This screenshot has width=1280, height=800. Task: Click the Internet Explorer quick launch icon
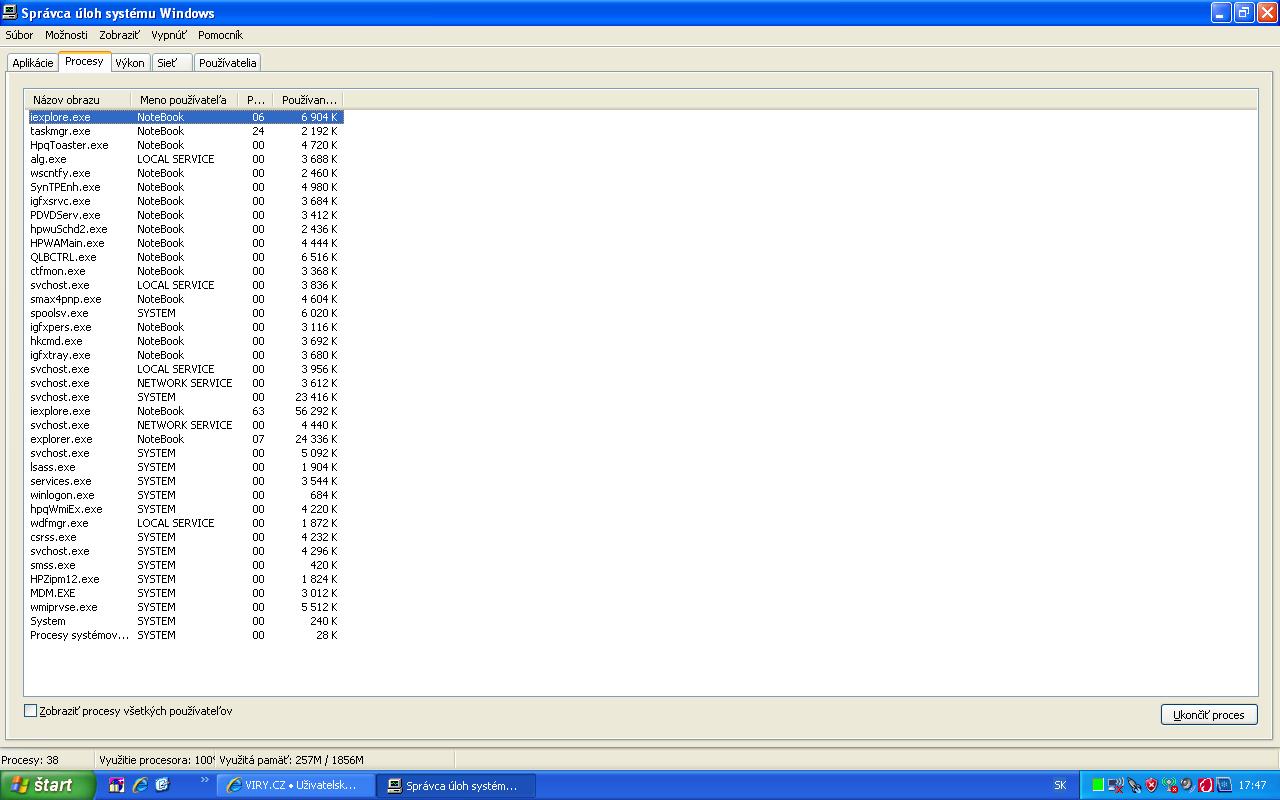(140, 785)
